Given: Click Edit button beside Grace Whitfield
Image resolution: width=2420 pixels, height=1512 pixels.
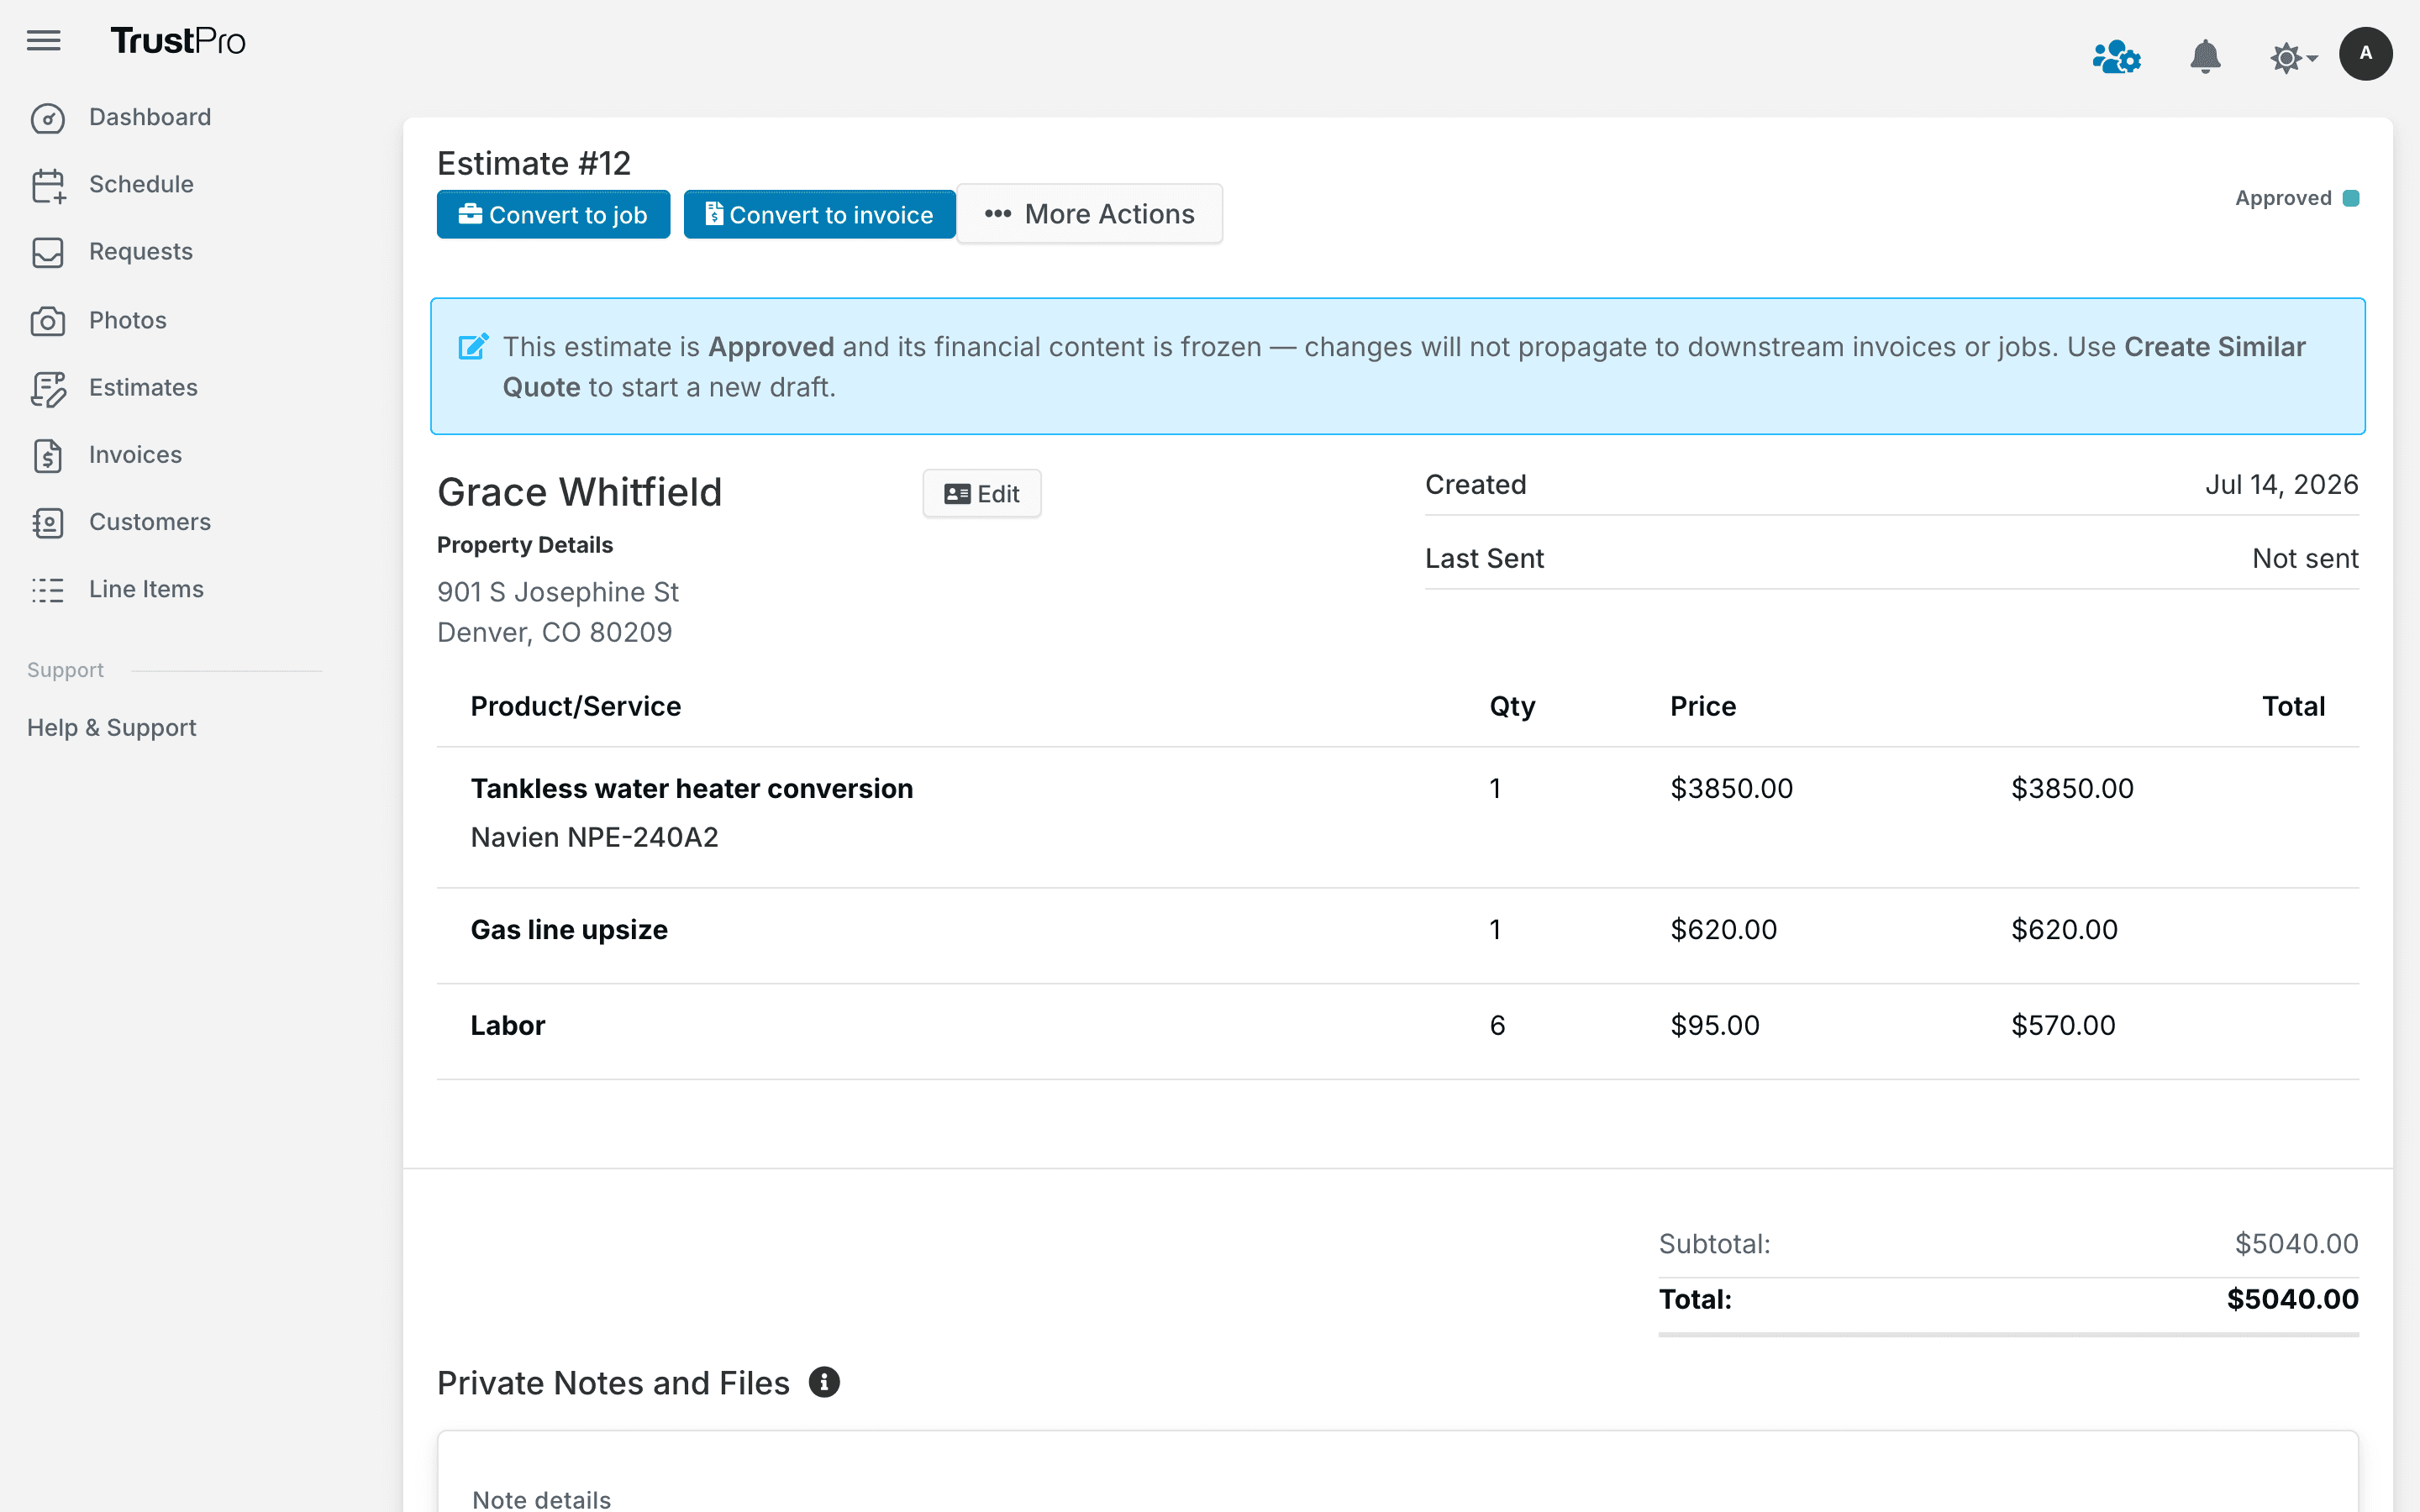Looking at the screenshot, I should pyautogui.click(x=981, y=493).
